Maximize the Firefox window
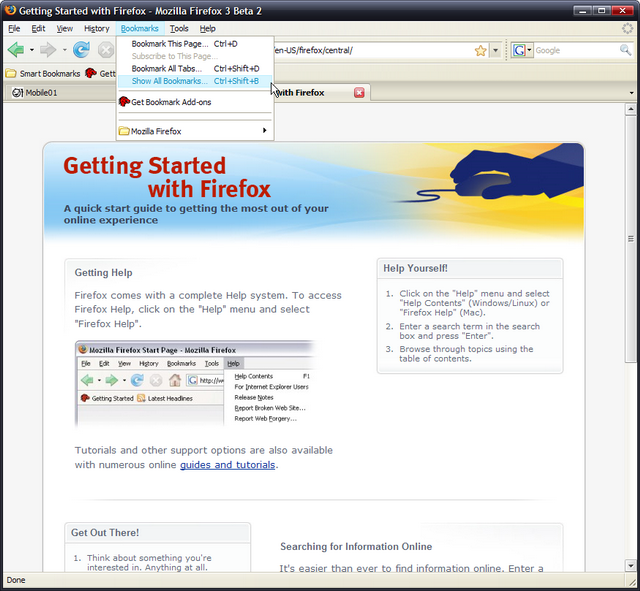The height and width of the screenshot is (591, 640). (x=602, y=11)
